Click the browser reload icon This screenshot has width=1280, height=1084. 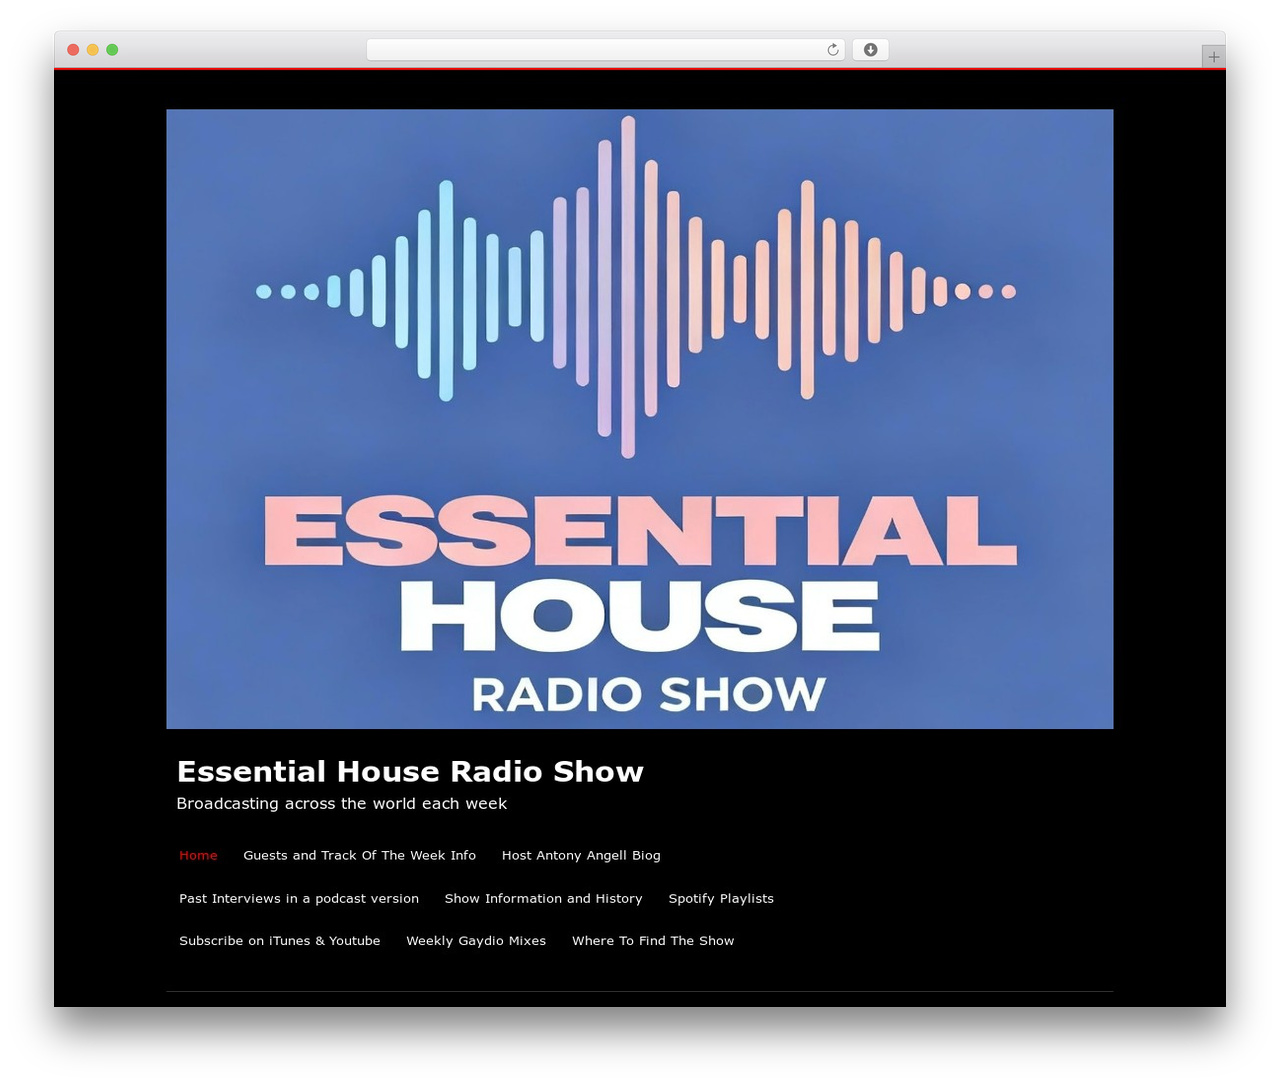pos(832,50)
